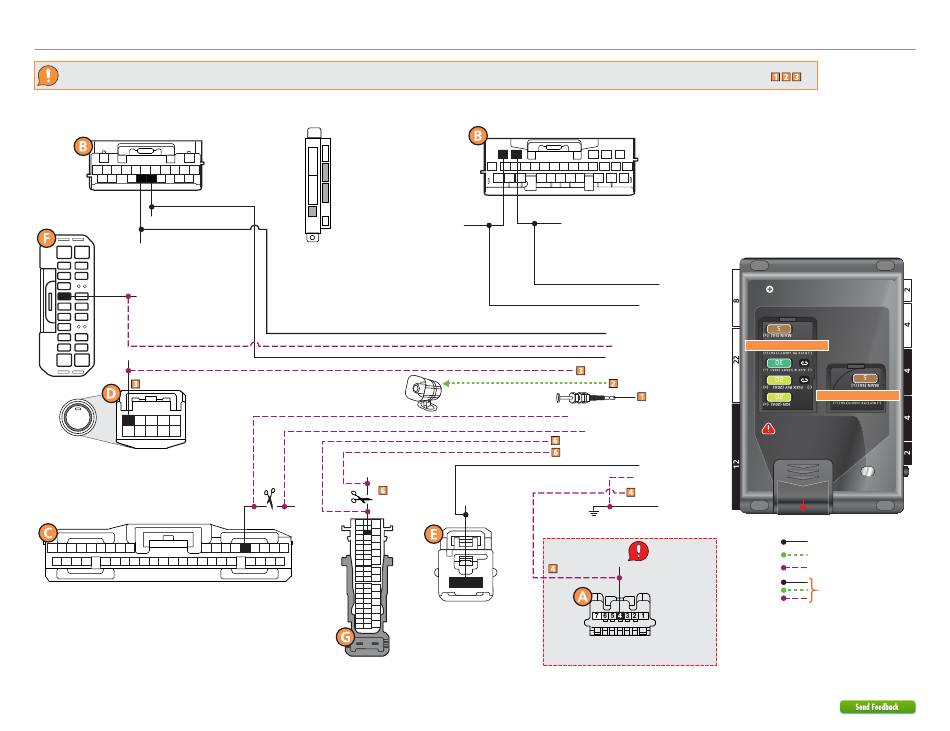The width and height of the screenshot is (950, 731).
Task: Click the red warning triangle on the module
Action: pyautogui.click(x=768, y=429)
